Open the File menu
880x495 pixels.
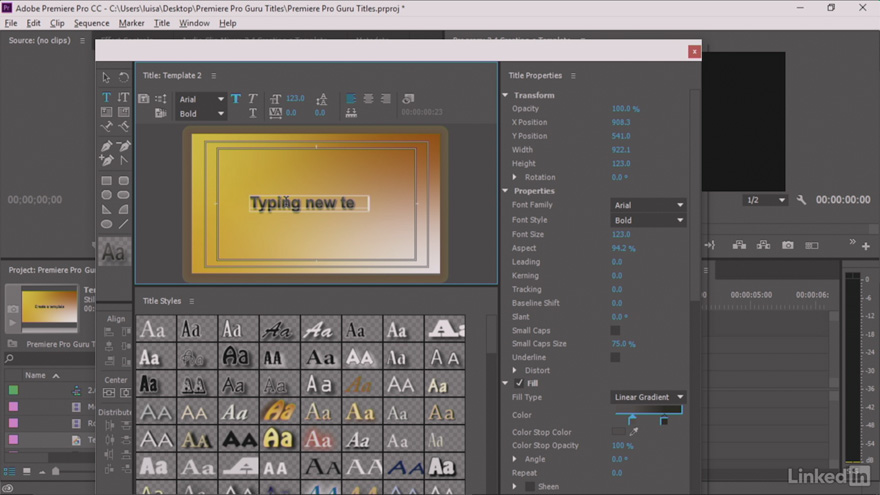11,23
